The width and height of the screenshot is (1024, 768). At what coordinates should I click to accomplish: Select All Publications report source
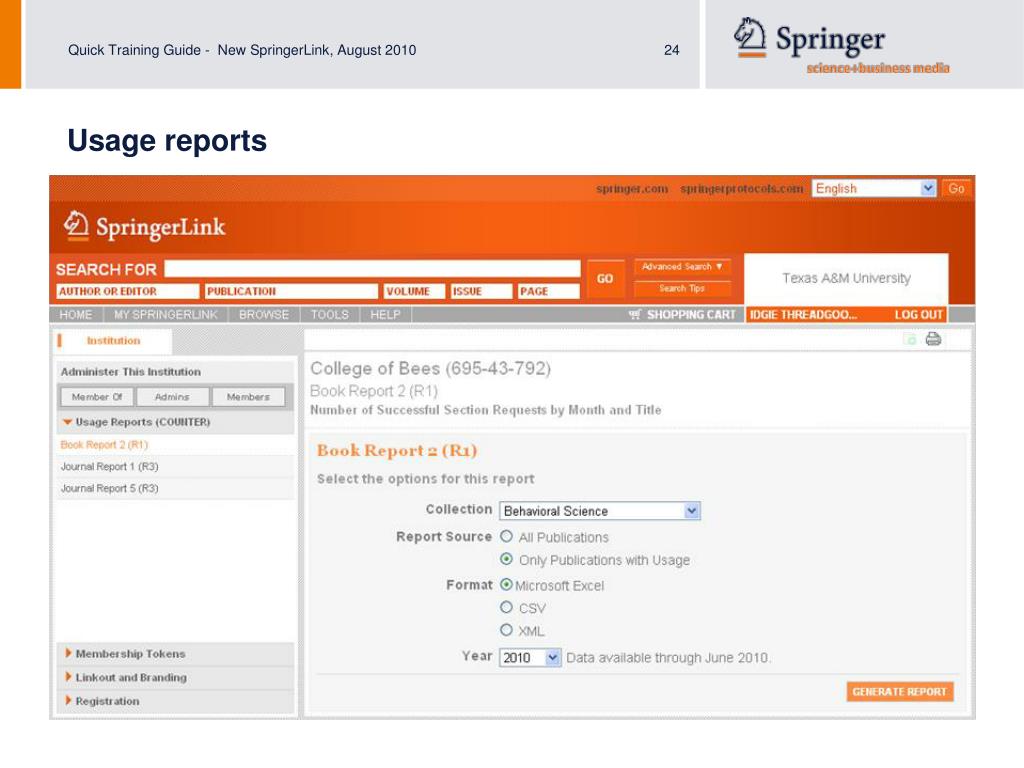point(506,536)
